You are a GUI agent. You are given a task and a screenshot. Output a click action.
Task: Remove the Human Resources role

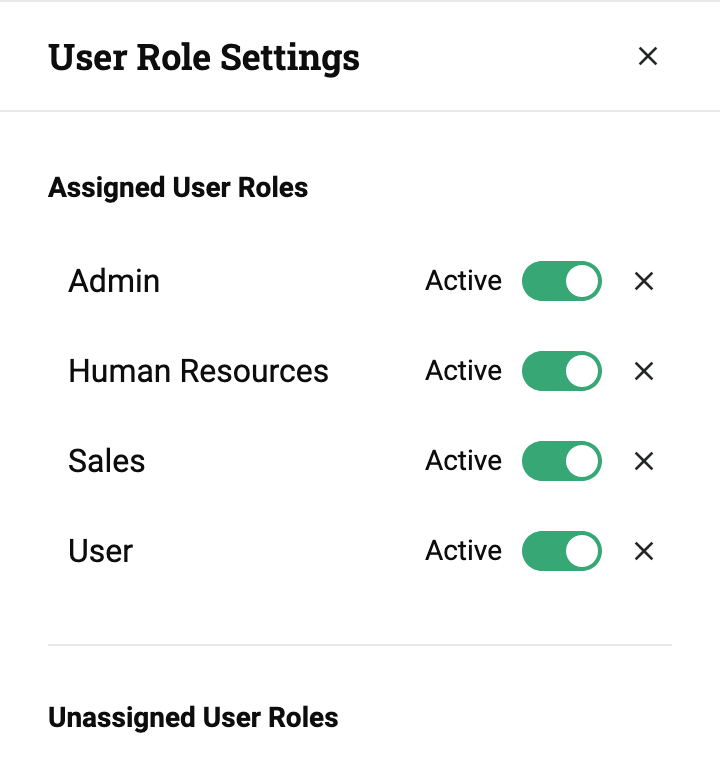(x=644, y=371)
